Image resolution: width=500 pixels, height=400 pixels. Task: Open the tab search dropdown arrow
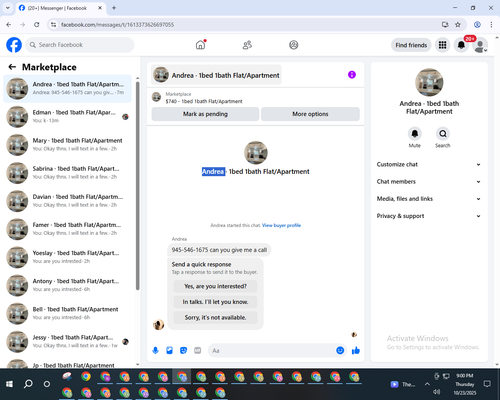click(8, 8)
